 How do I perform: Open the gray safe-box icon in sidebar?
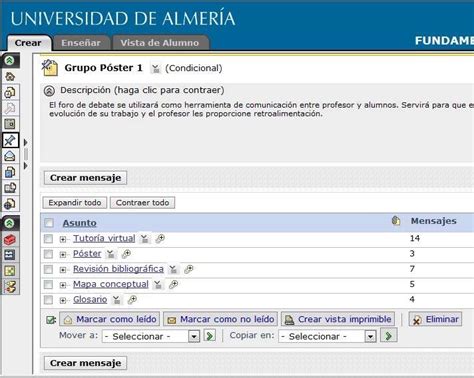tap(10, 124)
